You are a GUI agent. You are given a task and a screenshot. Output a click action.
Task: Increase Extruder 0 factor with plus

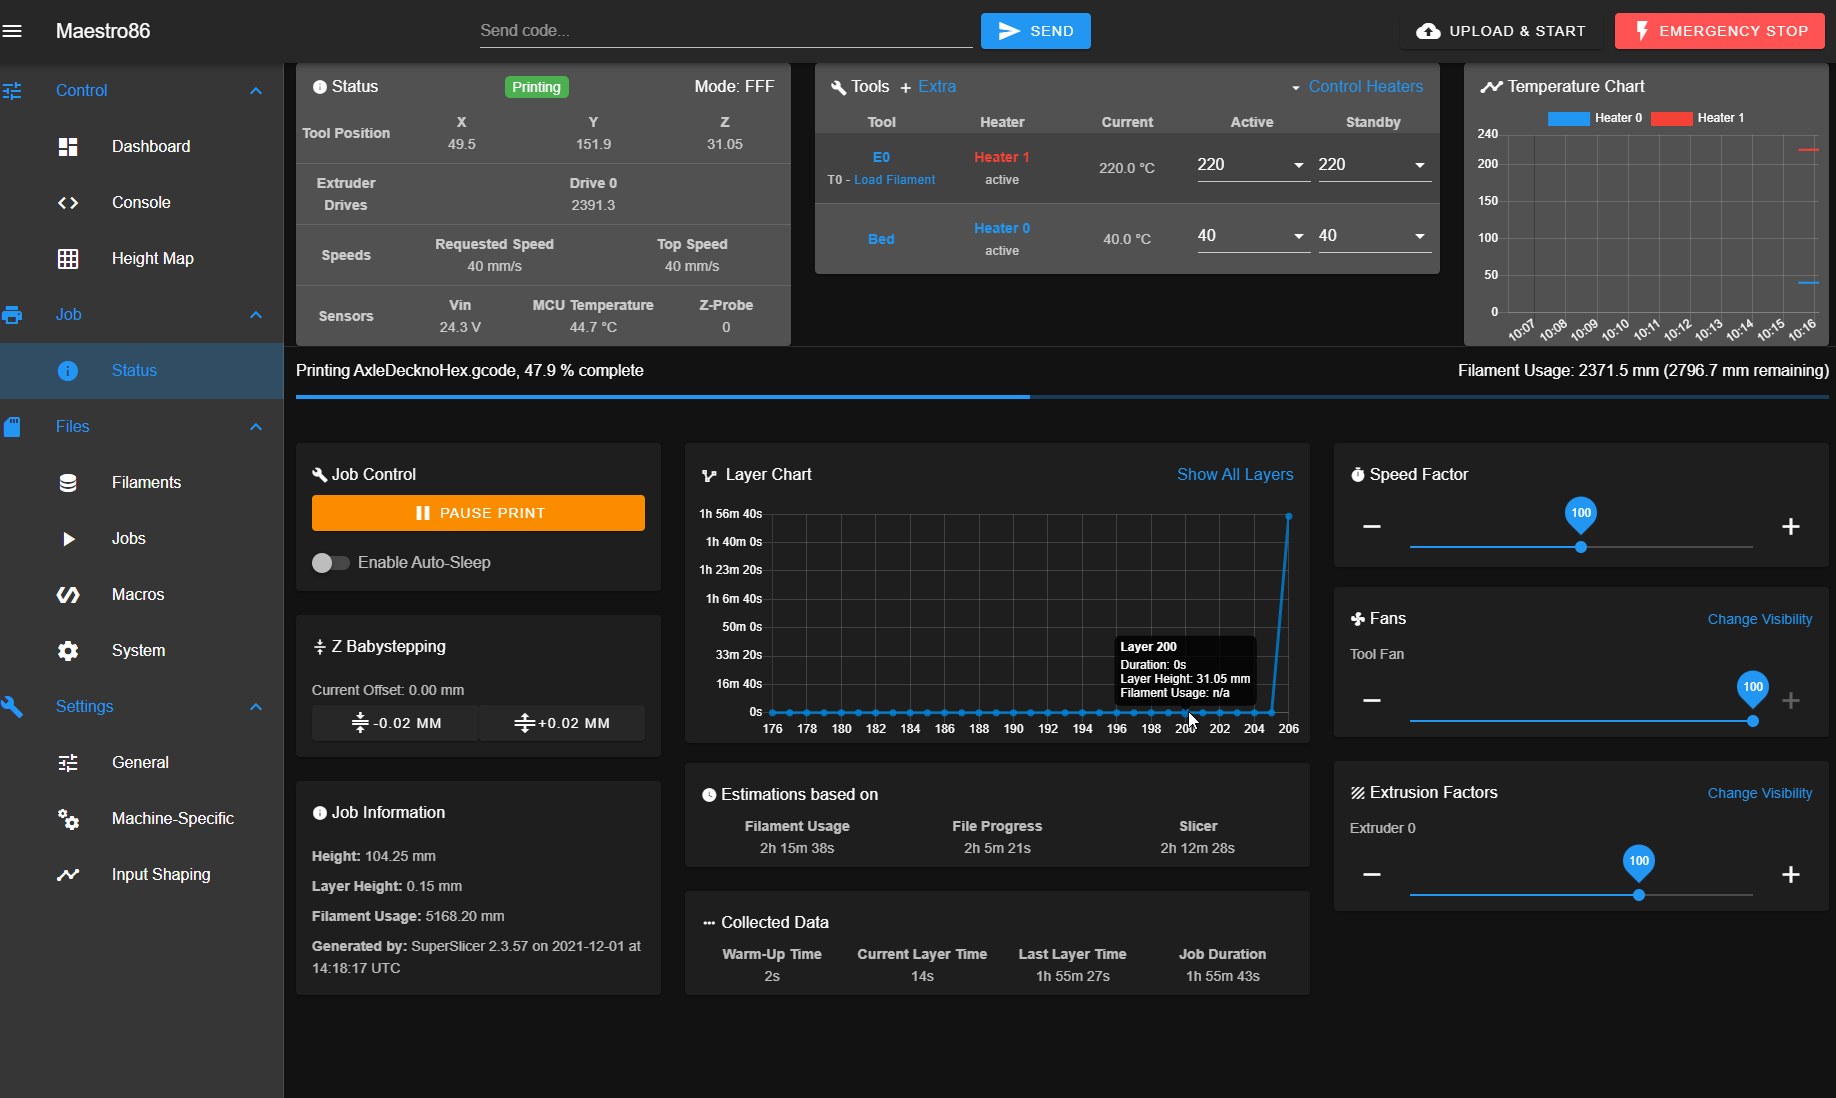(1791, 875)
